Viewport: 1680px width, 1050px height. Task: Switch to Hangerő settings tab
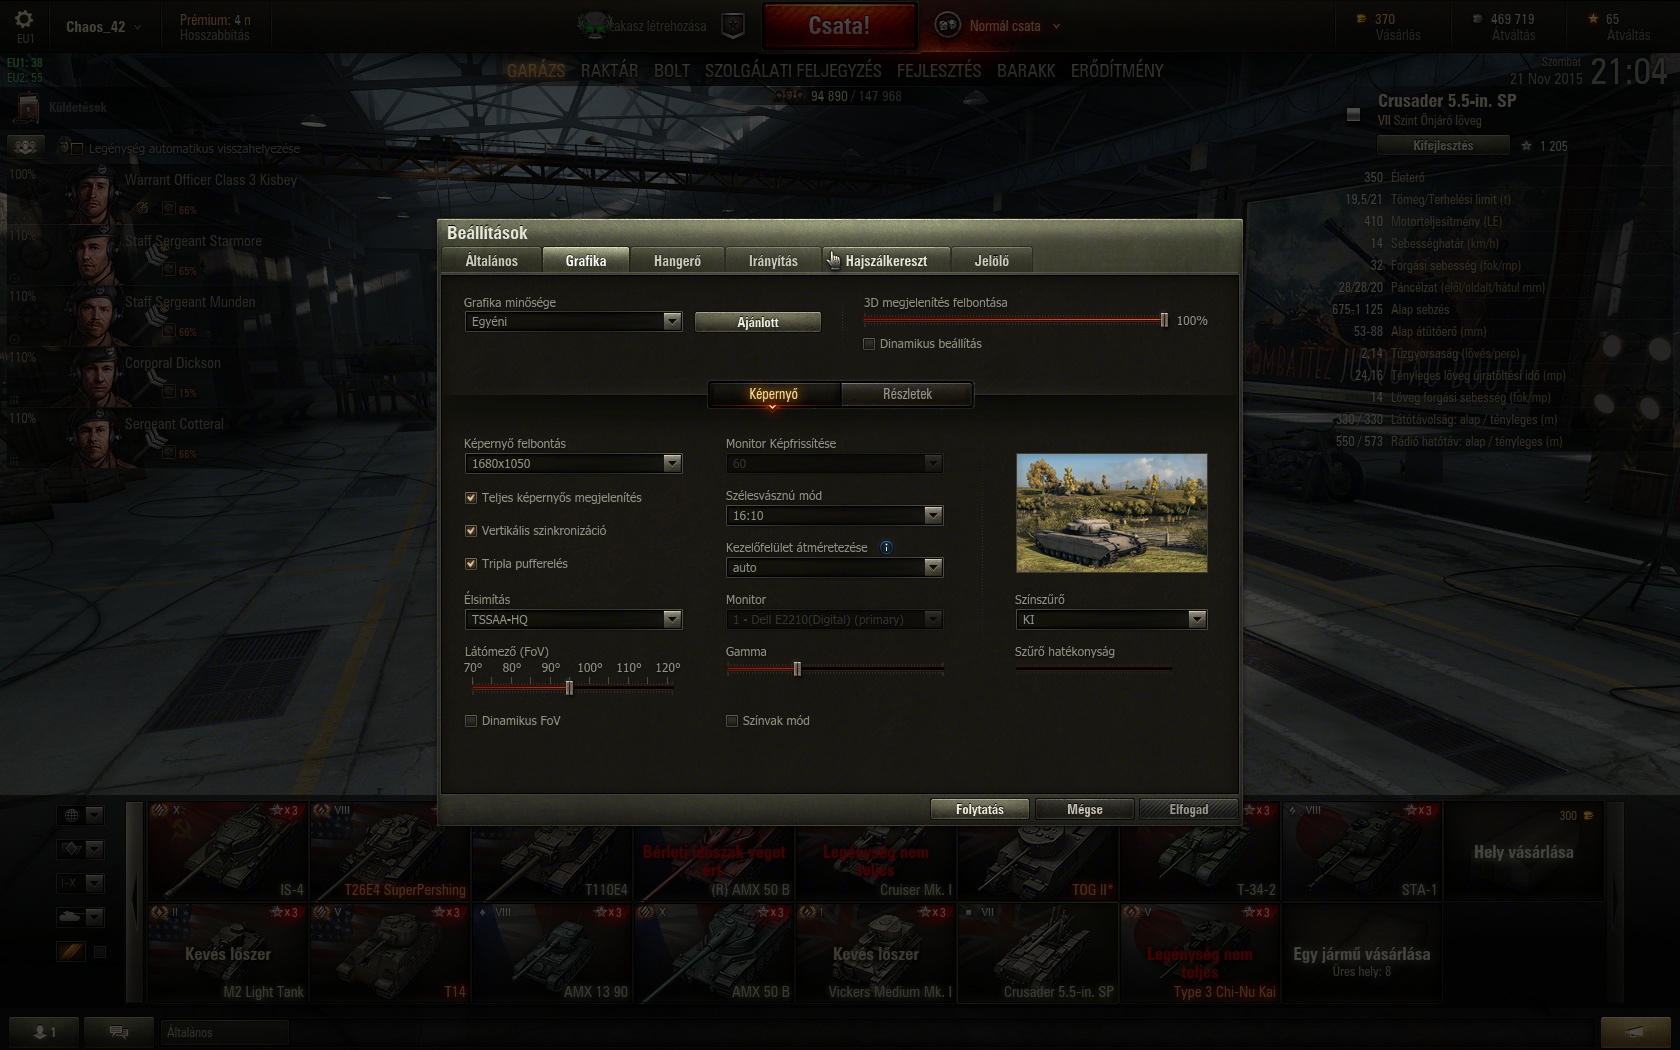tap(677, 260)
